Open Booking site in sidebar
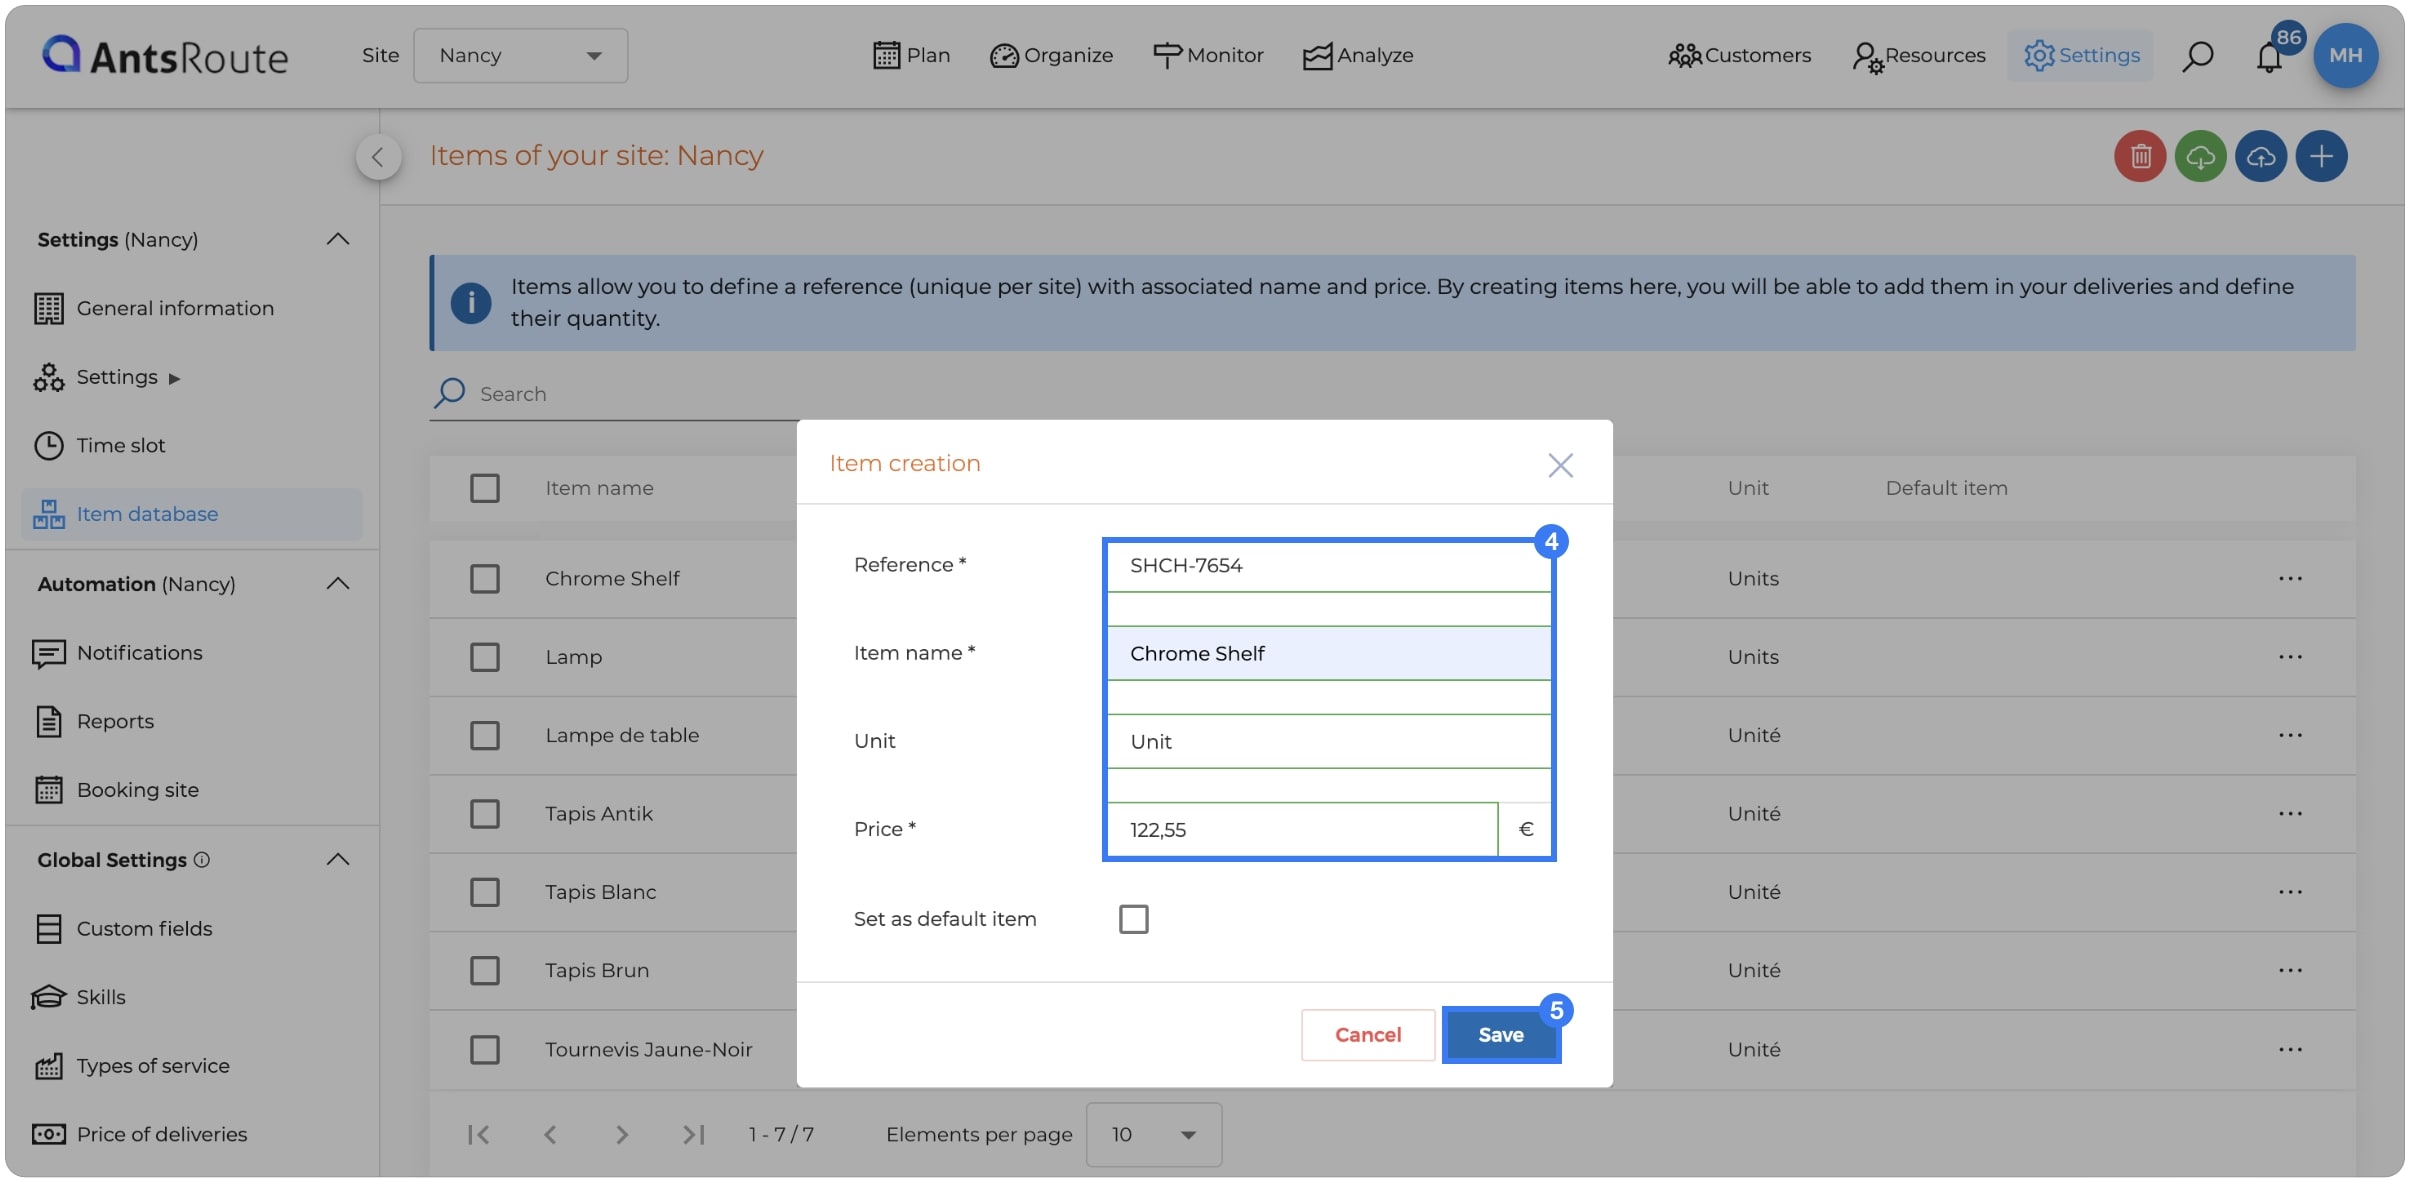 point(117,790)
